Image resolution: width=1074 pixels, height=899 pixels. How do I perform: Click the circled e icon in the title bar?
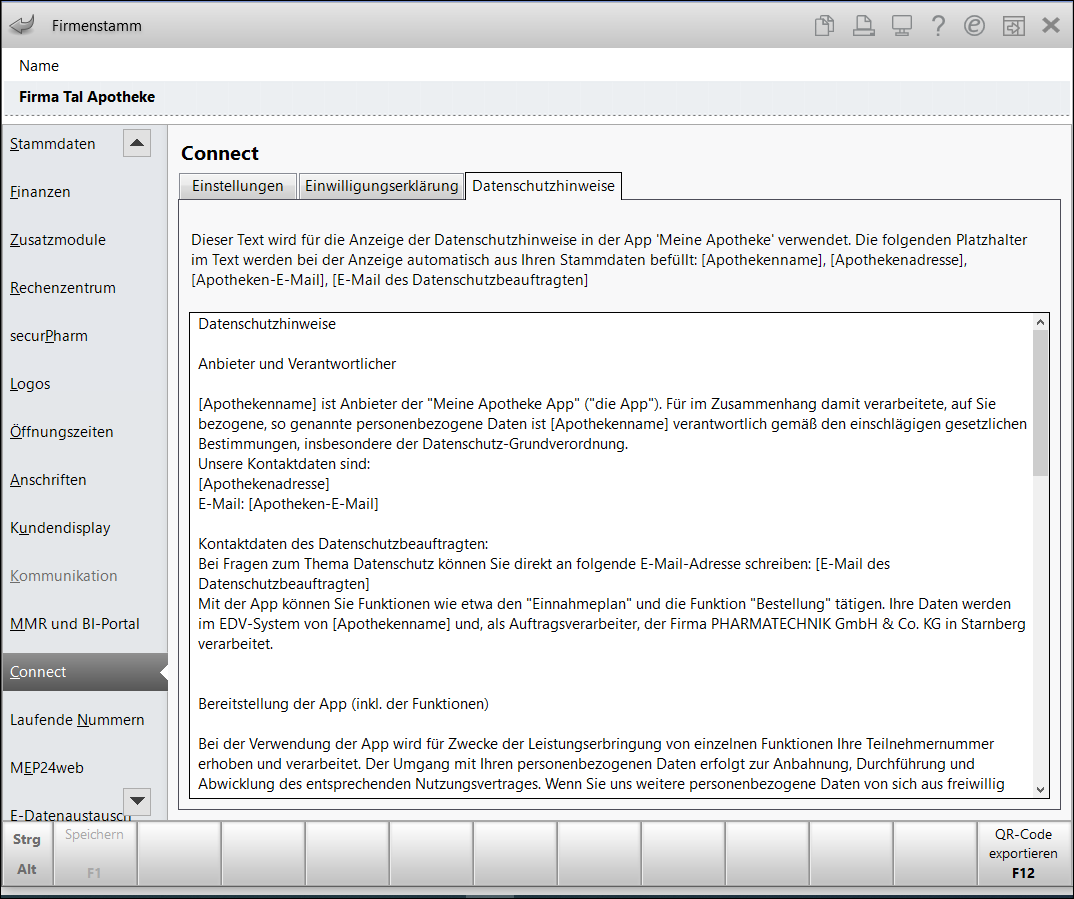pyautogui.click(x=974, y=25)
